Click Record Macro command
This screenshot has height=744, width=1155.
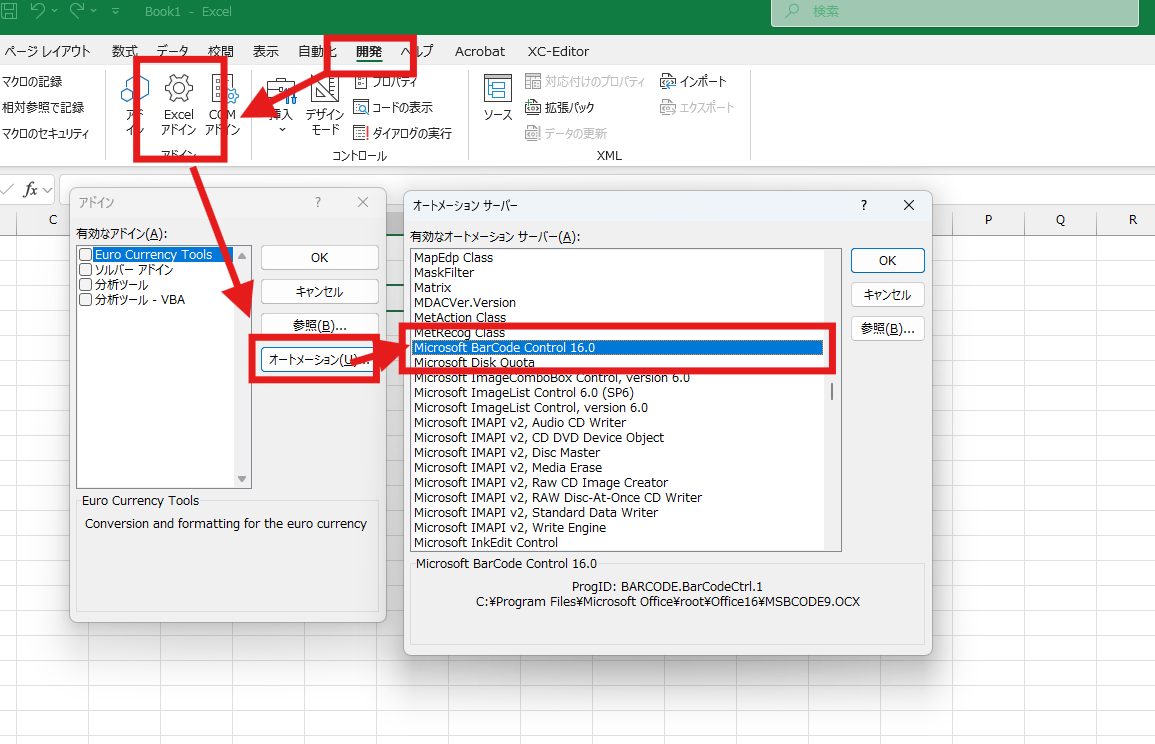32,82
